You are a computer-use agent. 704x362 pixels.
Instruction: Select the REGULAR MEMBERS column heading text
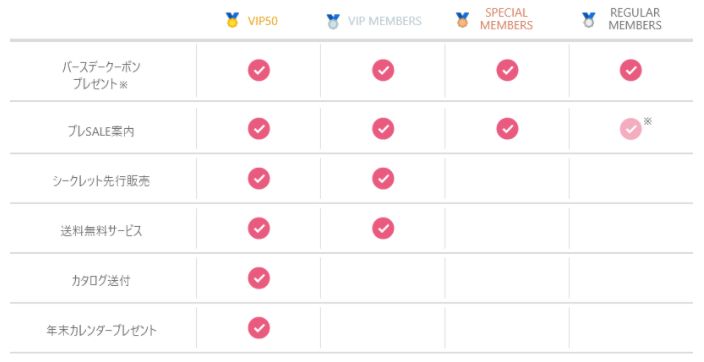[635, 19]
